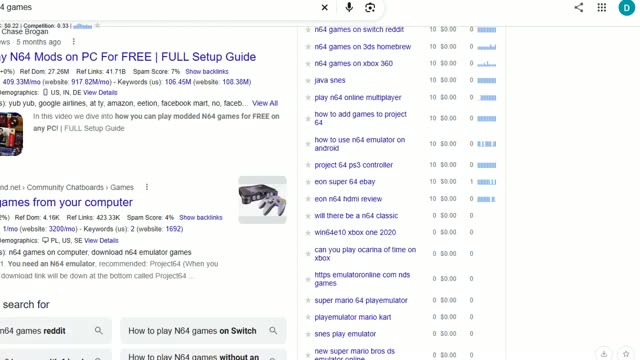Screen dimensions: 640x360
Task: Star the 'win64e10 xbox one 2020' keyword
Action: (308, 233)
